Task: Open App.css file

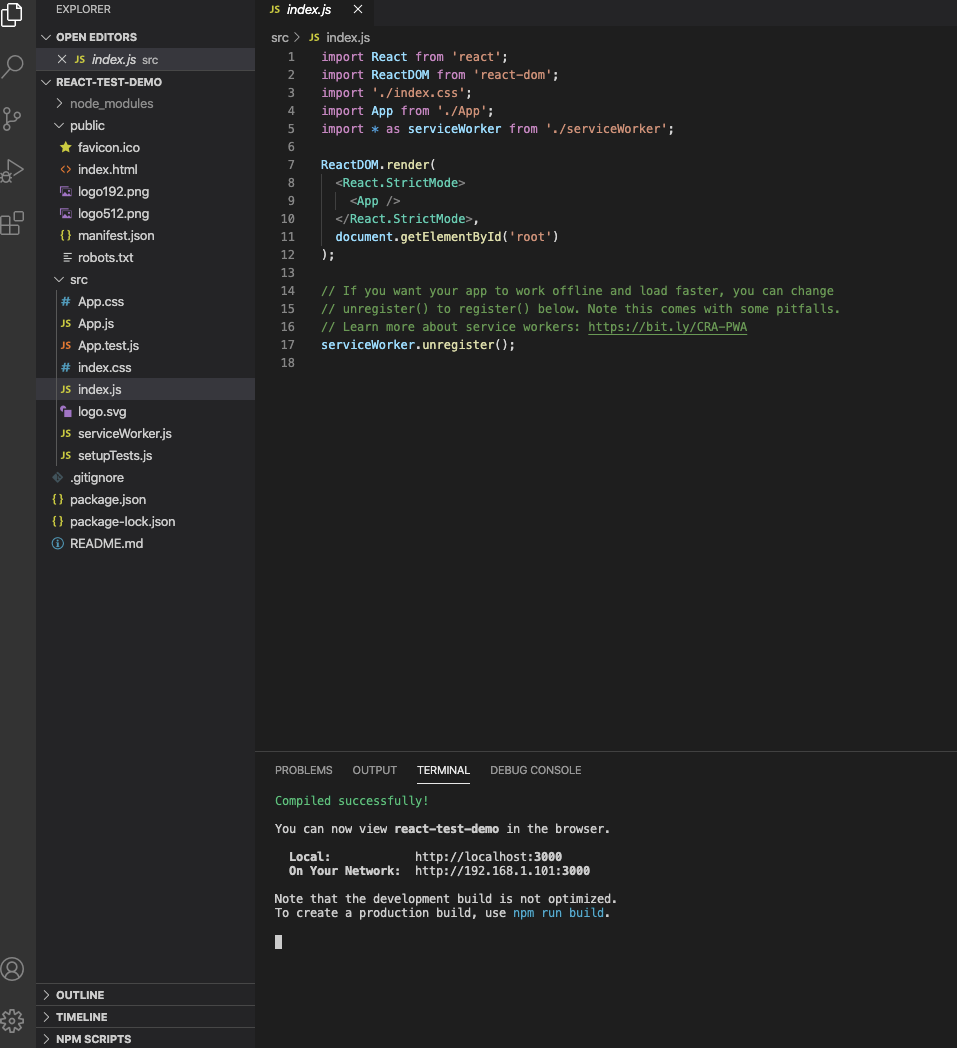Action: coord(146,301)
